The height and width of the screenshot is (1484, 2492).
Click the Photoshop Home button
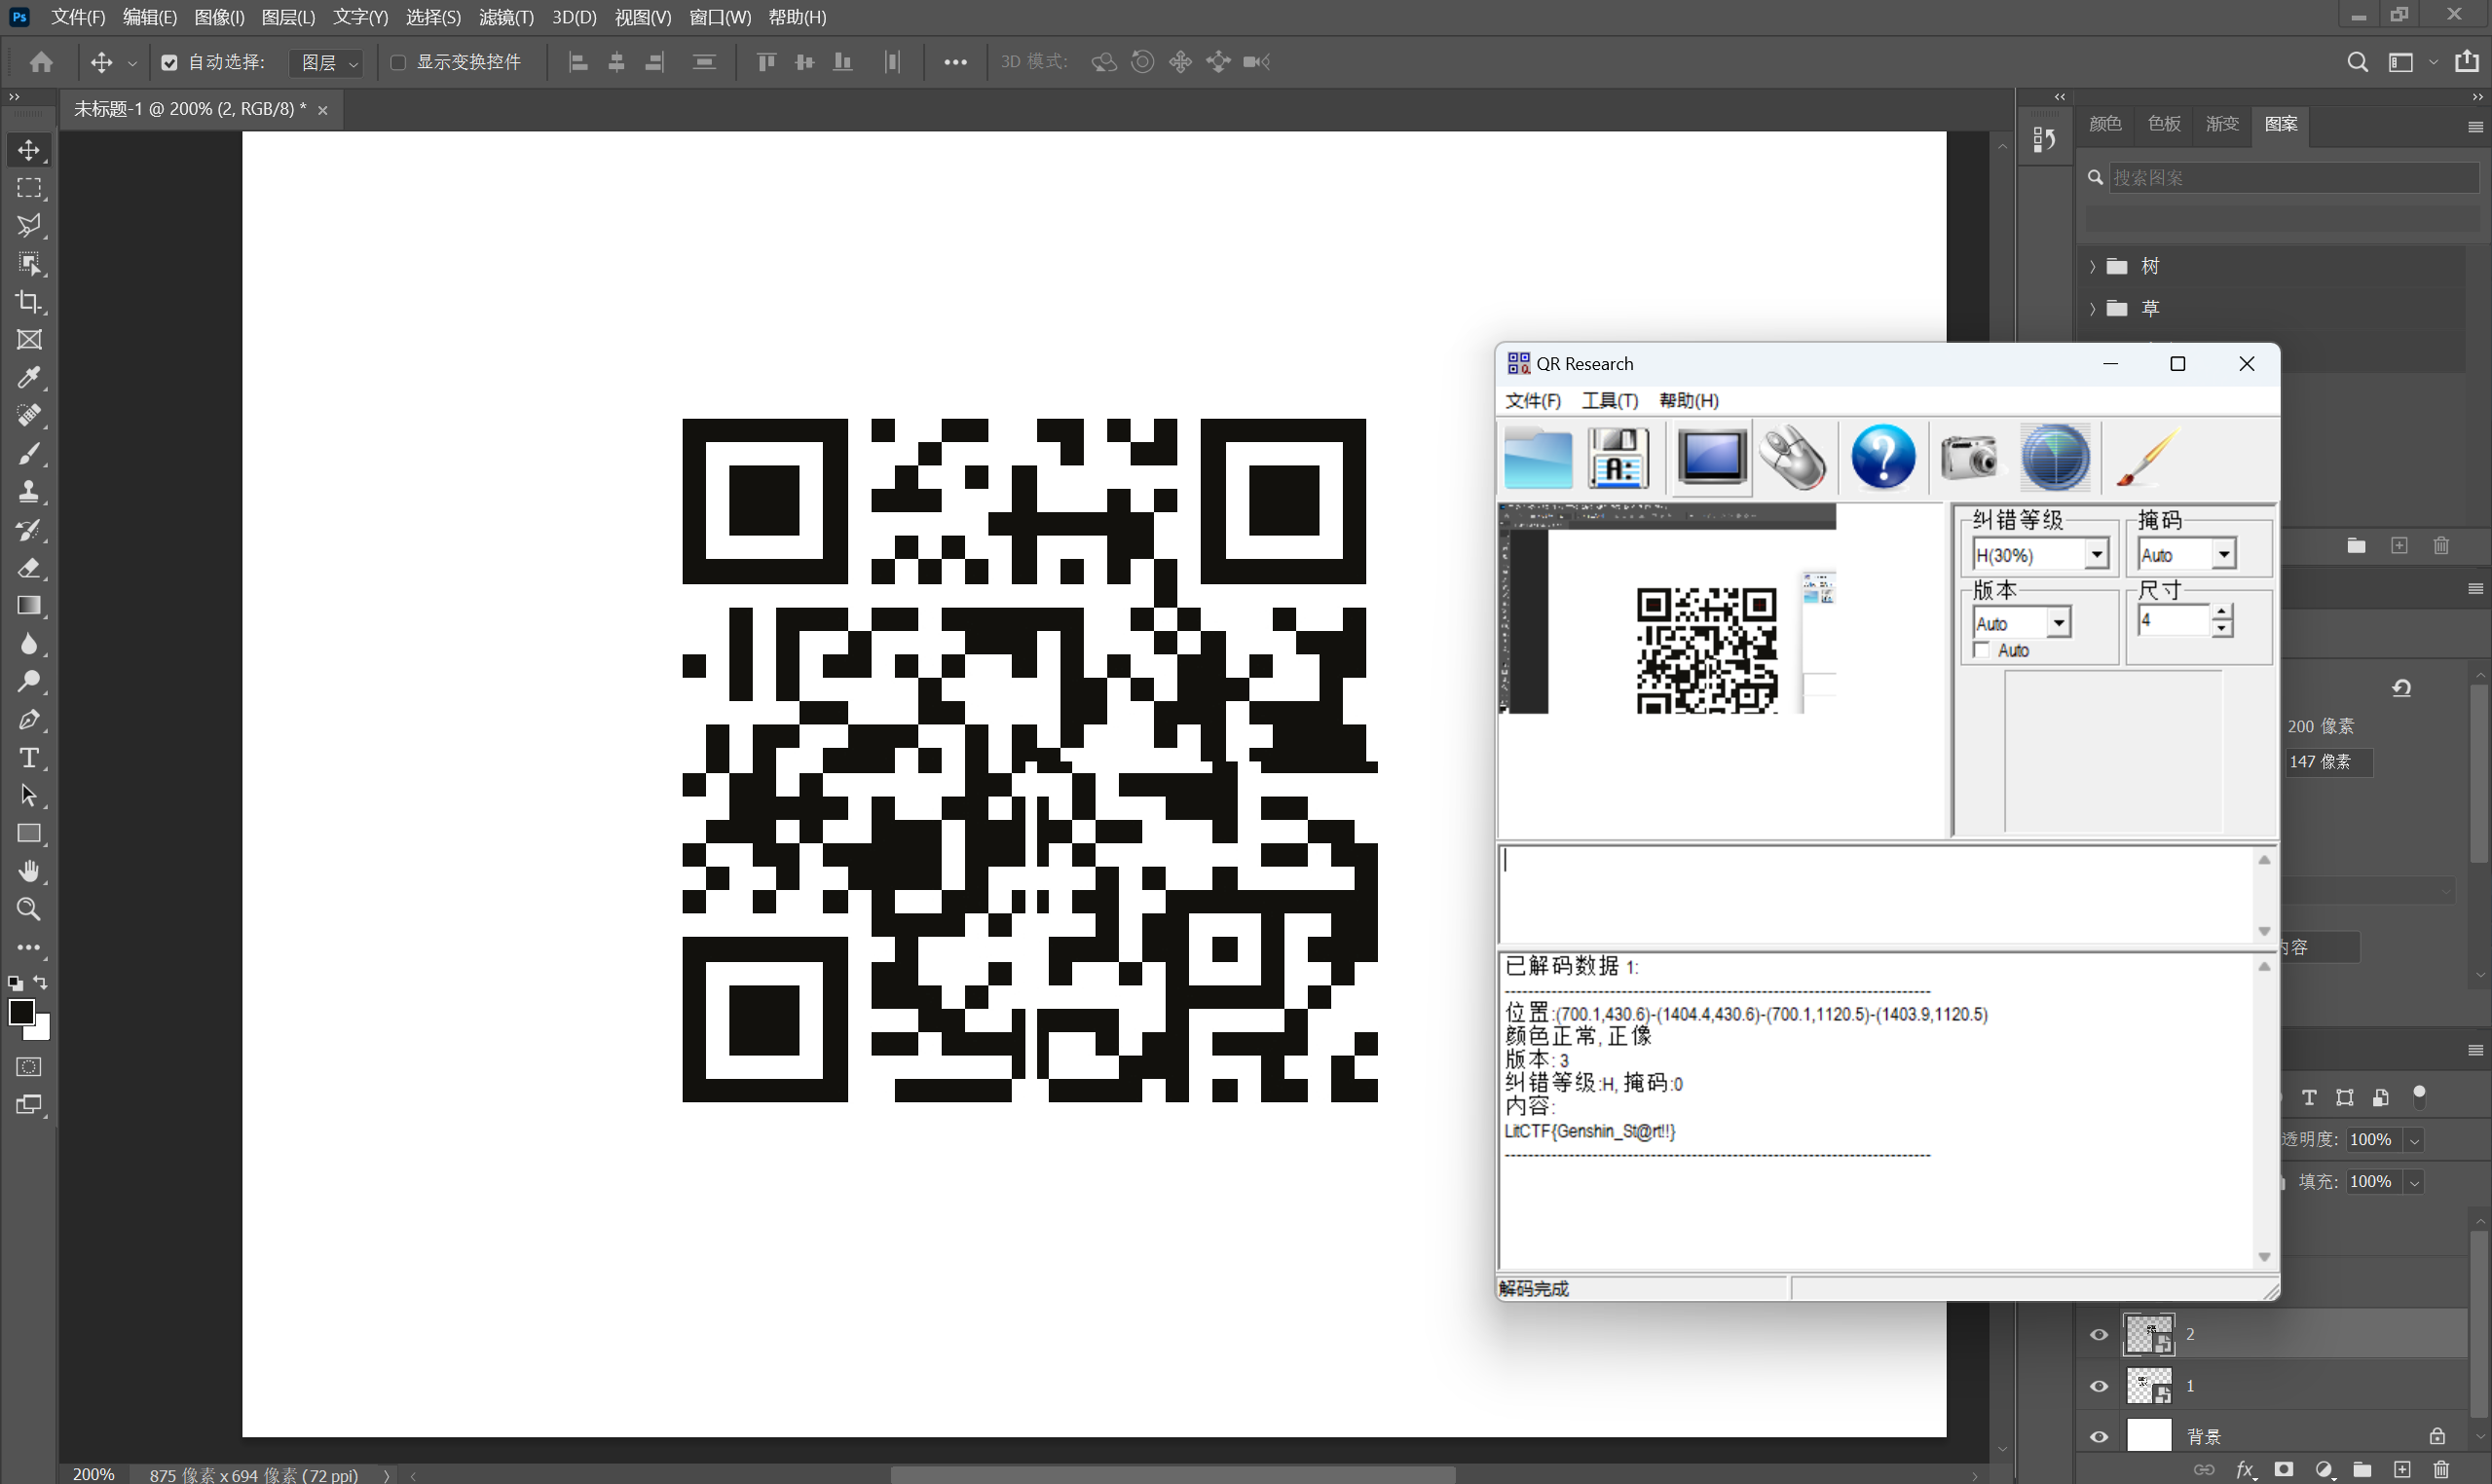pyautogui.click(x=41, y=62)
